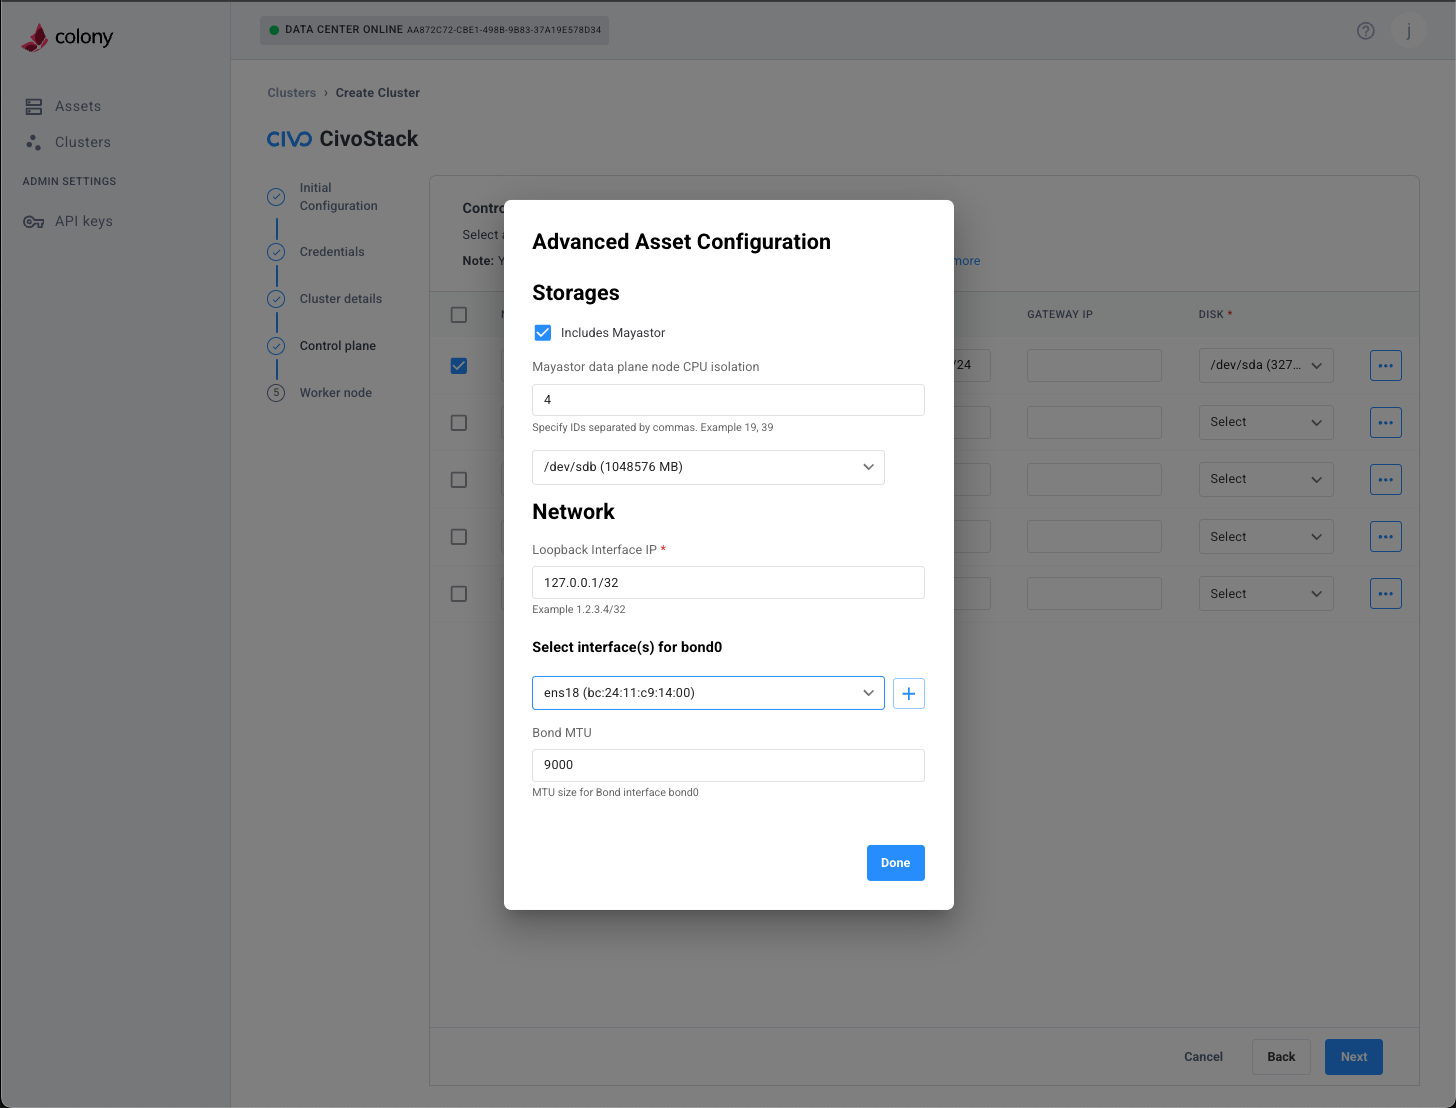Uncheck the selected control plane node row

click(x=458, y=365)
